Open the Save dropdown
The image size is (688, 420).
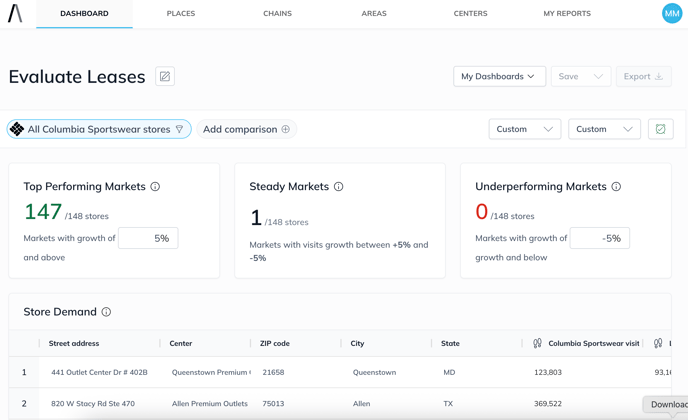pos(580,77)
